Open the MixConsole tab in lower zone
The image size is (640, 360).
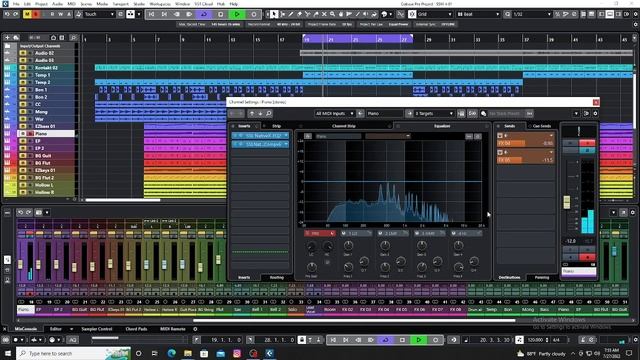coord(25,329)
